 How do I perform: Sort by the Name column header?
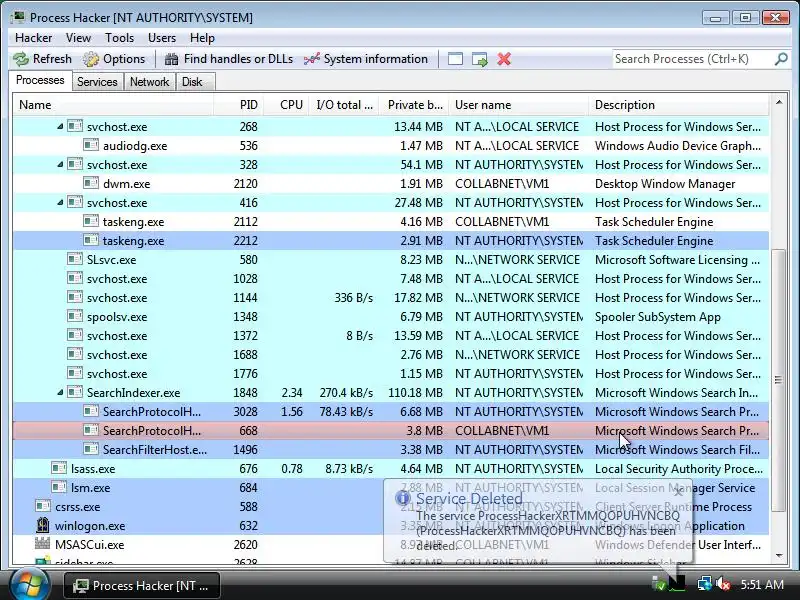114,105
